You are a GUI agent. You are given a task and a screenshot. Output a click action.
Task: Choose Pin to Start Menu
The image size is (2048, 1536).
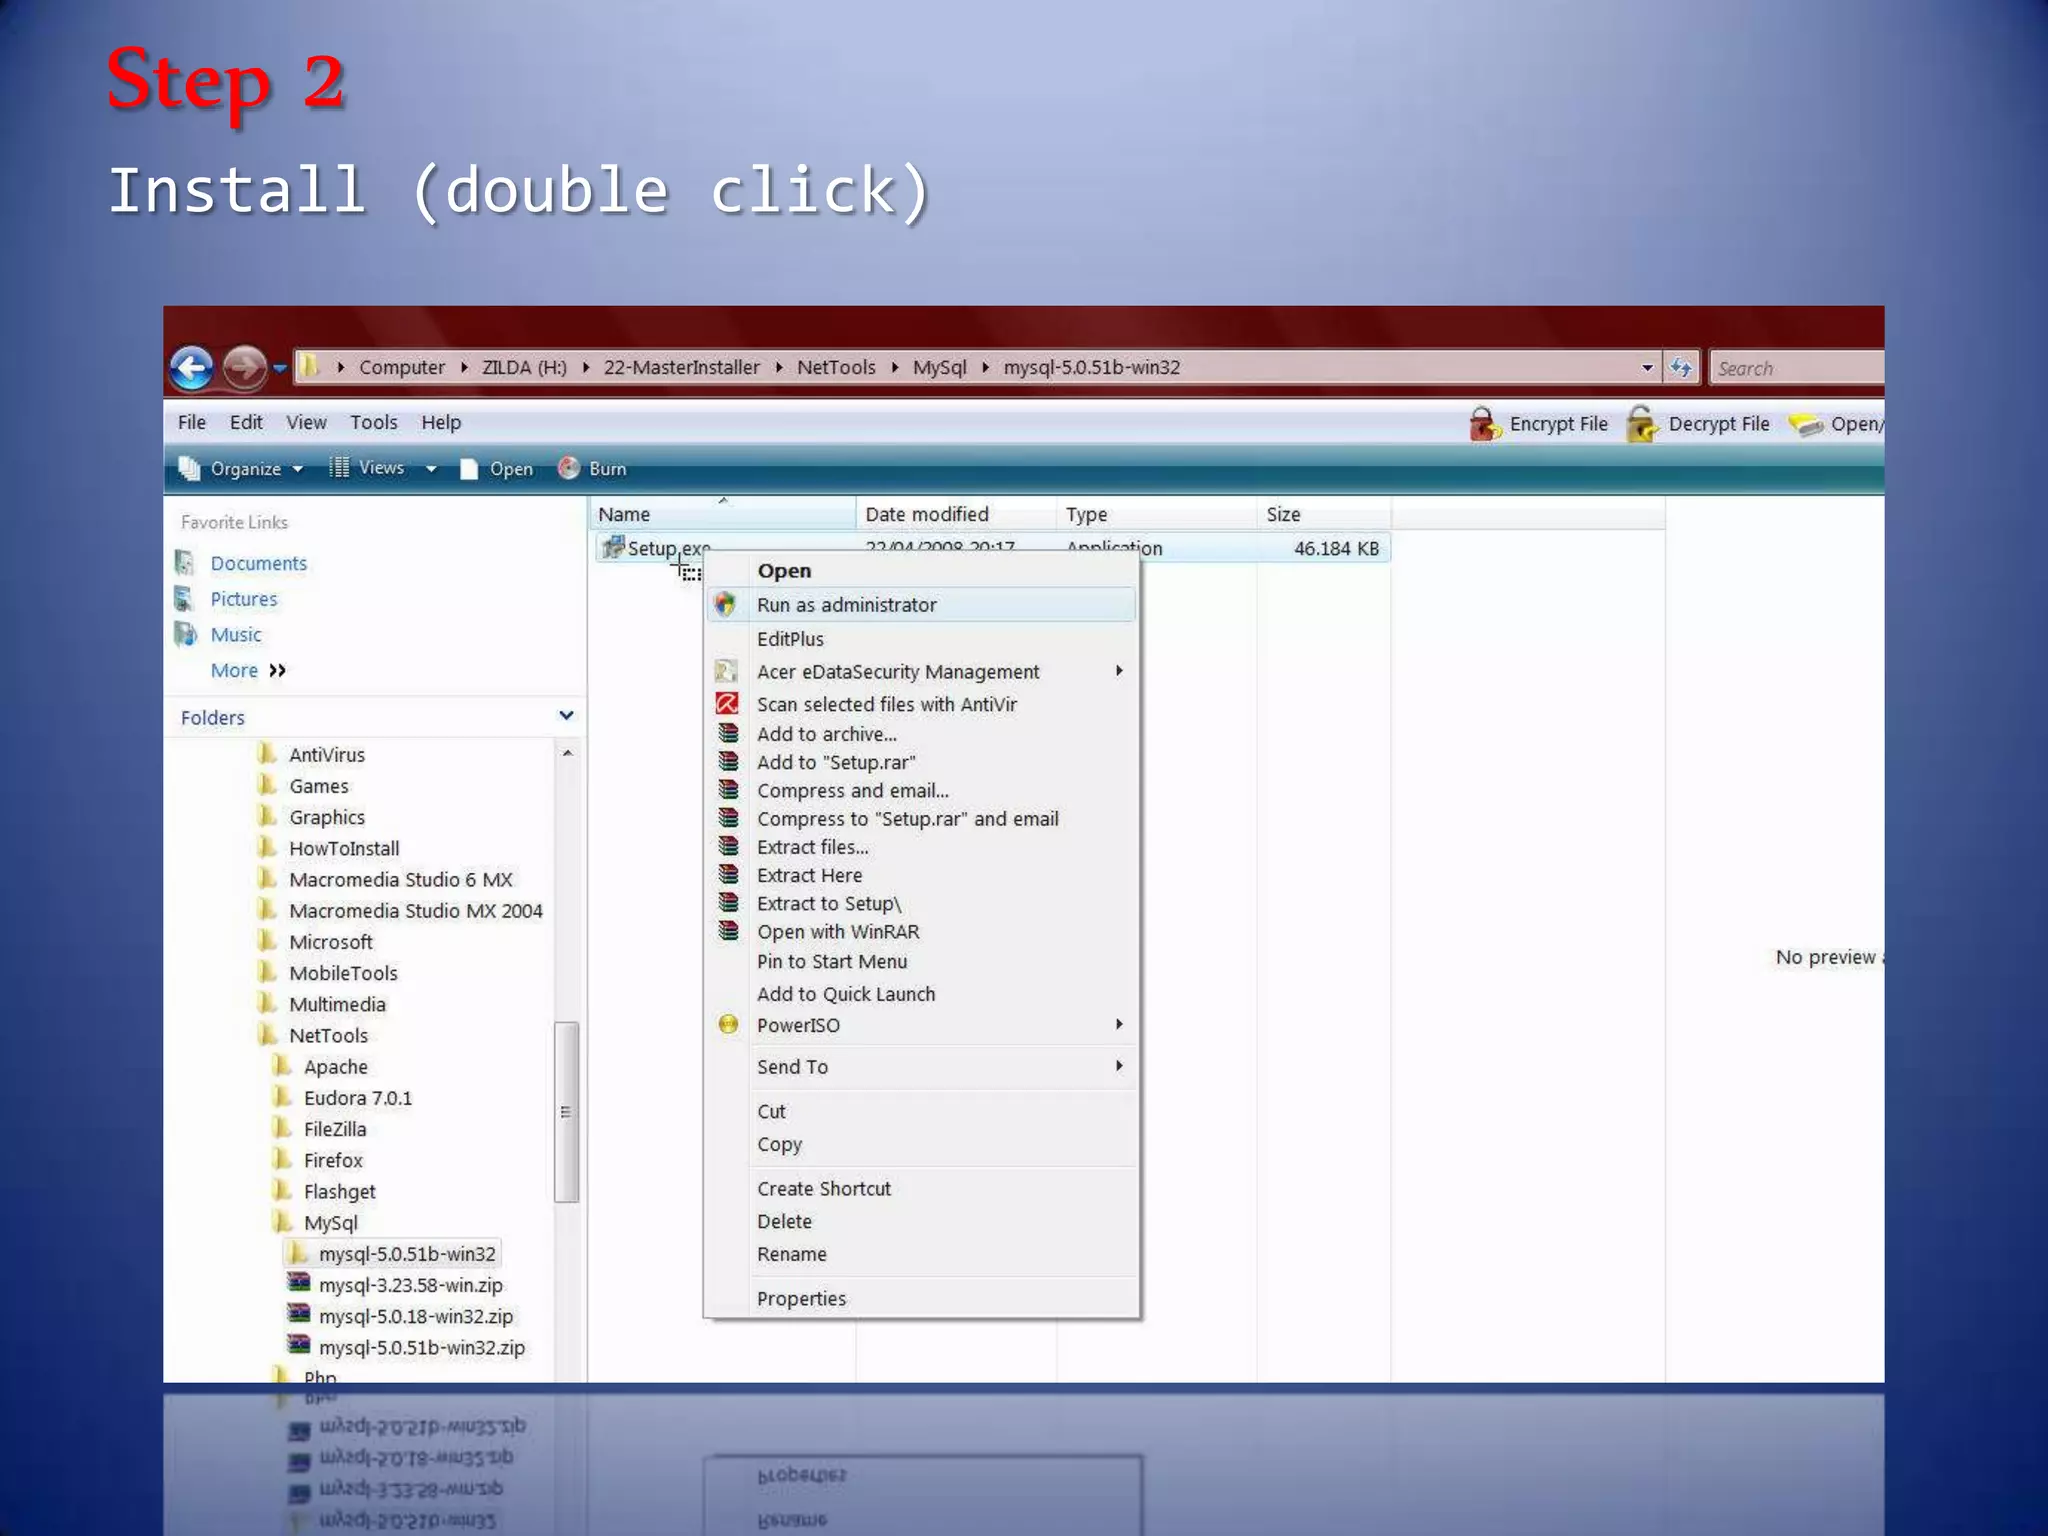(832, 961)
